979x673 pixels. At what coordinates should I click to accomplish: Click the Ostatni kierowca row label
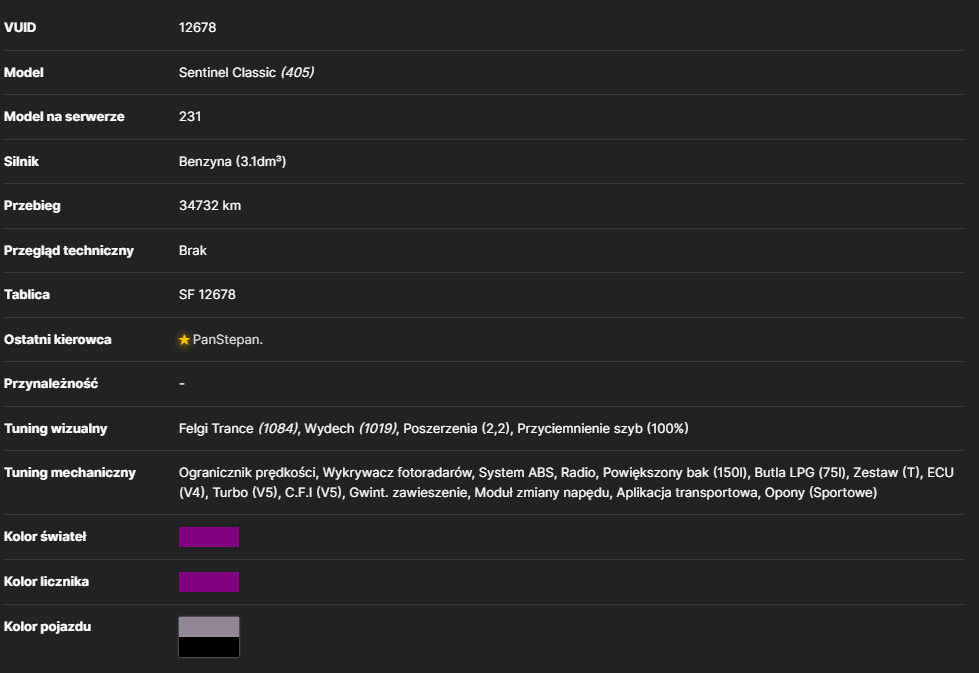coord(57,340)
